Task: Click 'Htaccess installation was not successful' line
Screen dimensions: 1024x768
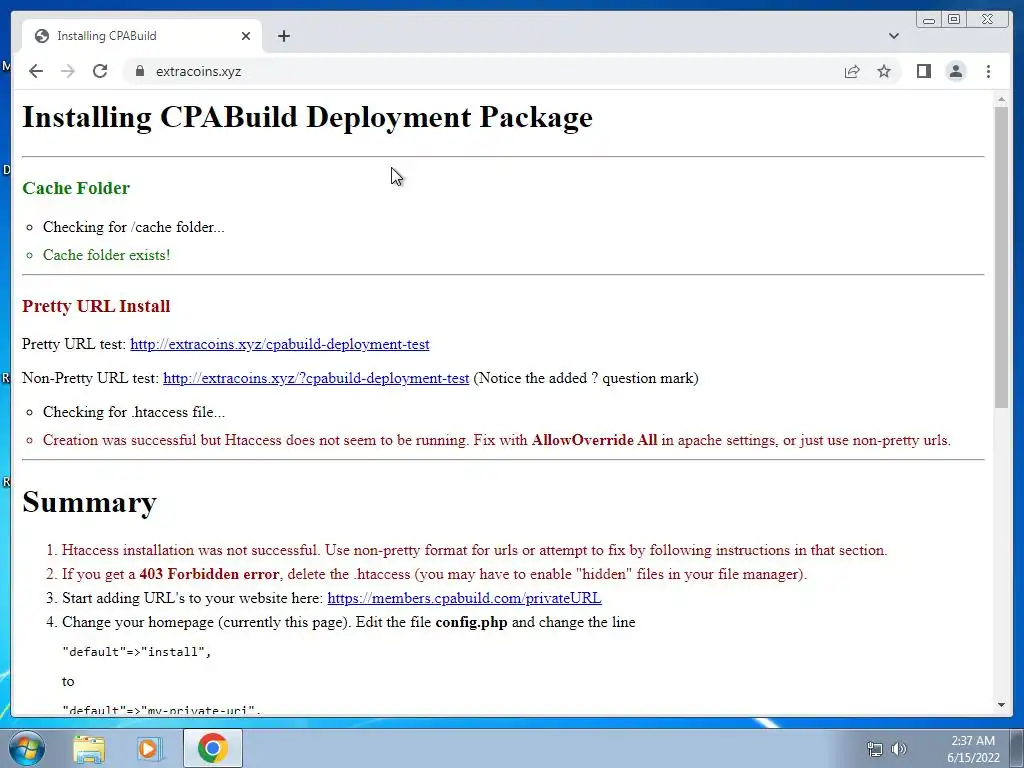Action: pos(474,551)
